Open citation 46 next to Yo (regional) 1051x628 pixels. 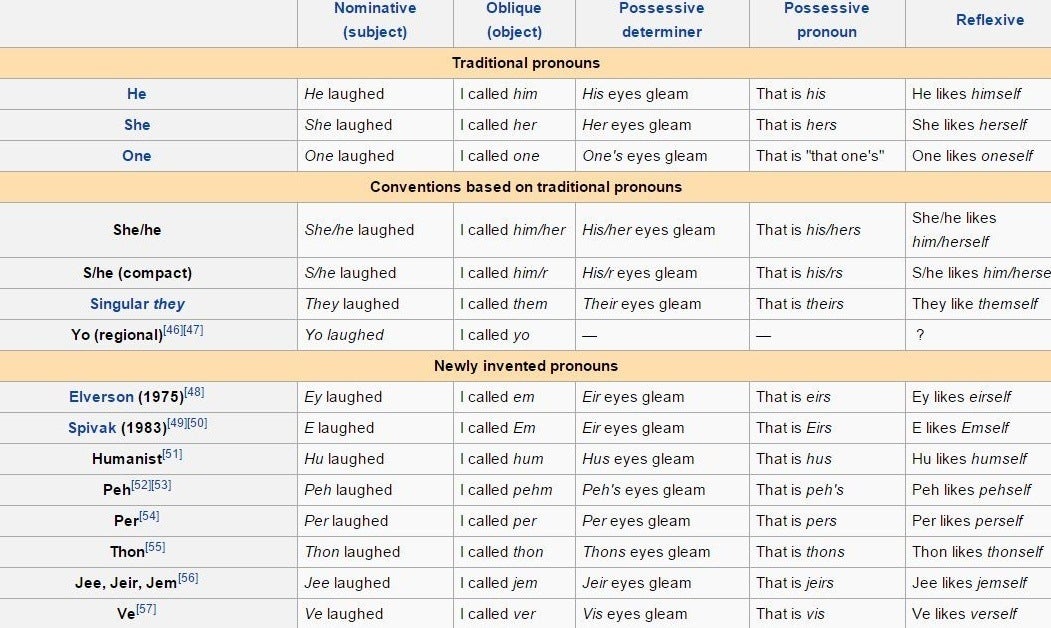pyautogui.click(x=174, y=331)
